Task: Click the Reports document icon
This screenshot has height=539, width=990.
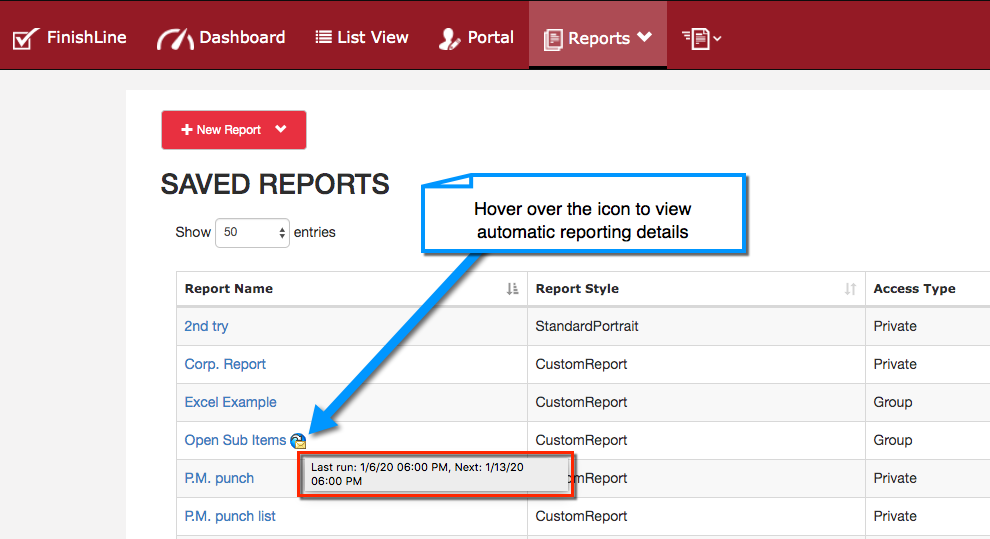Action: (x=553, y=39)
